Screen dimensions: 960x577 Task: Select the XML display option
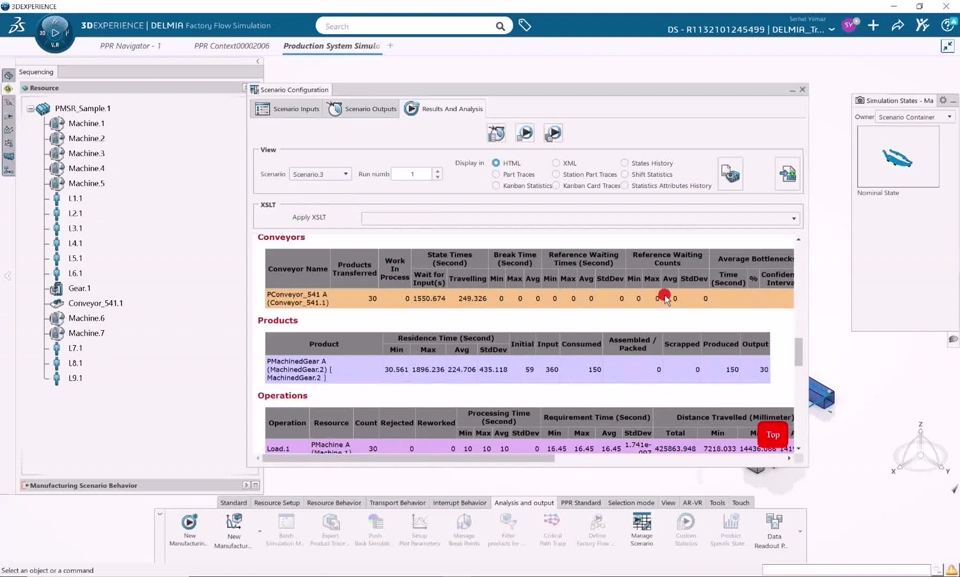[556, 163]
